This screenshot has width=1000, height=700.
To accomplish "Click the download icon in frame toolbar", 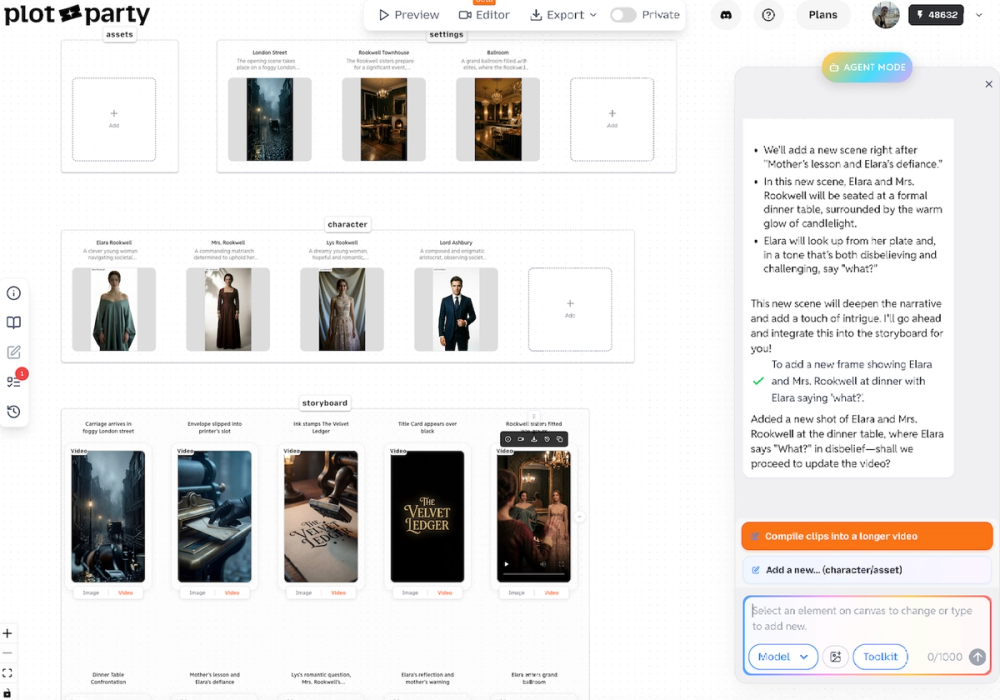I will point(534,439).
